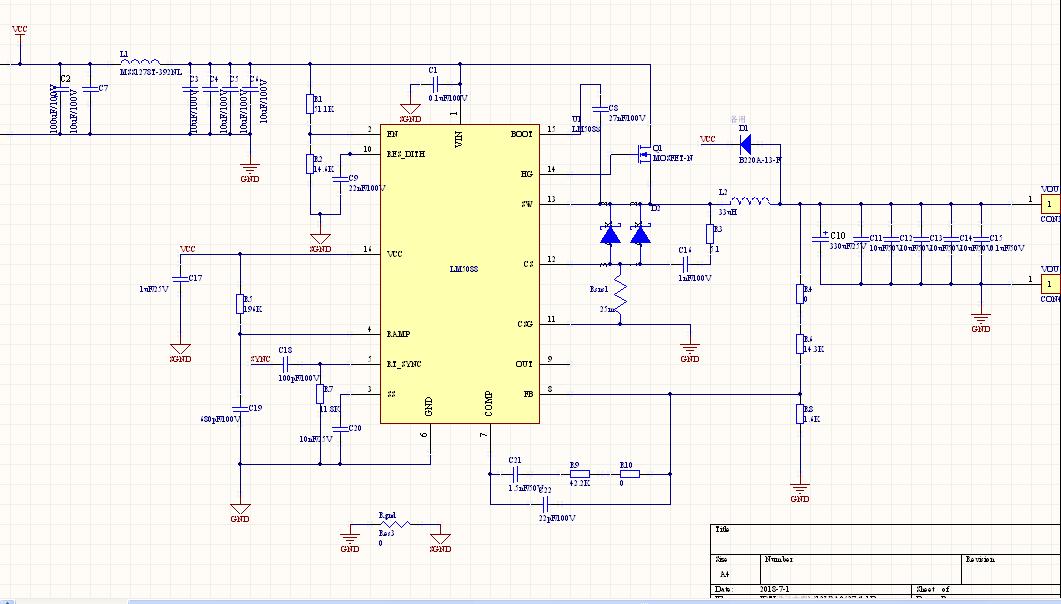Viewport: 1061px width, 604px height.
Task: Select resistor R10 in the compensation loop
Action: pos(629,474)
